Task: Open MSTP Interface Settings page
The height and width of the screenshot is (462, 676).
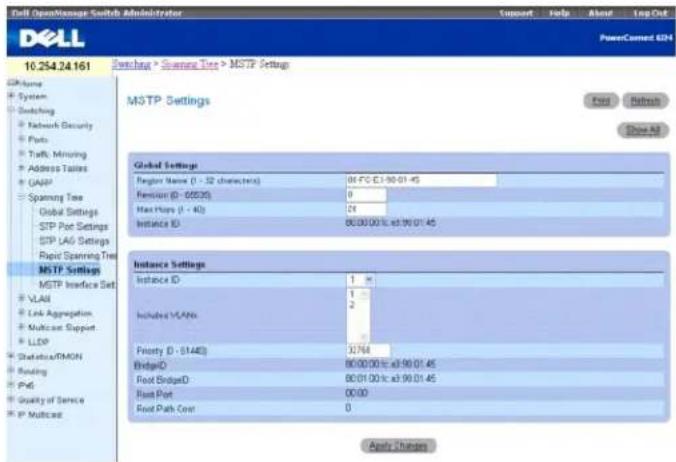Action: click(77, 284)
